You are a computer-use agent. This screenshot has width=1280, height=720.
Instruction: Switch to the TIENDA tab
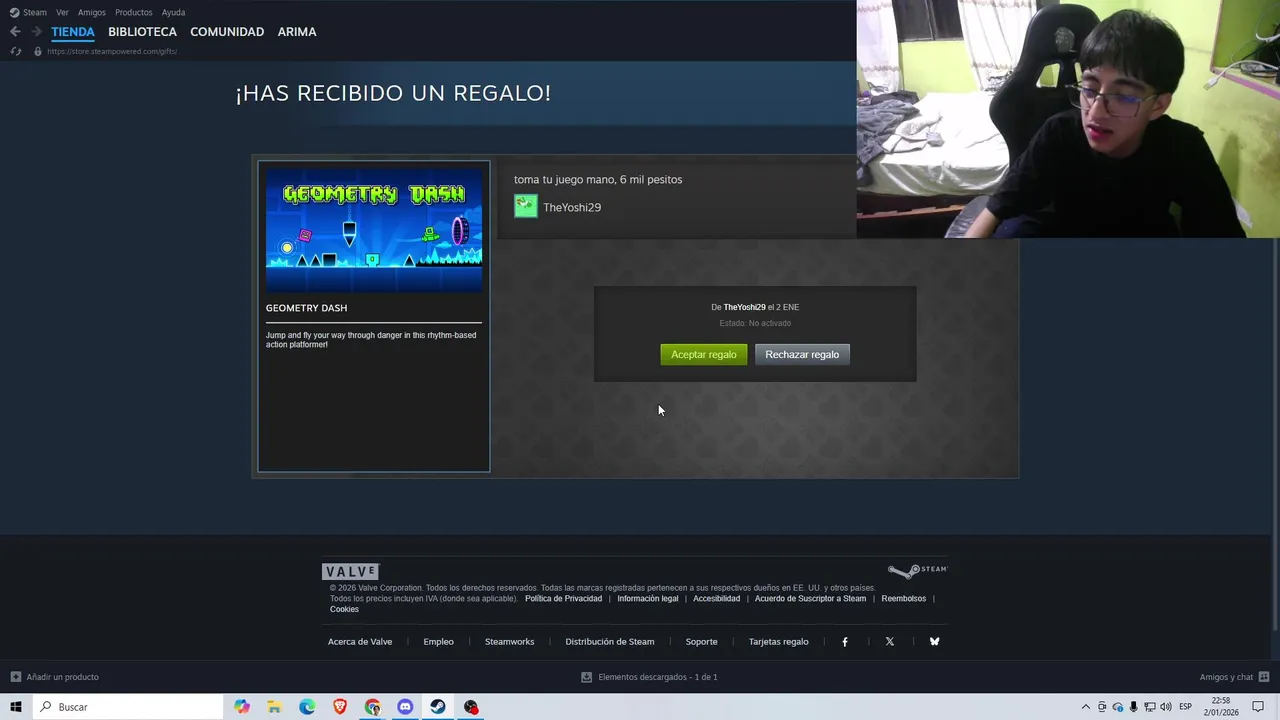click(x=73, y=32)
